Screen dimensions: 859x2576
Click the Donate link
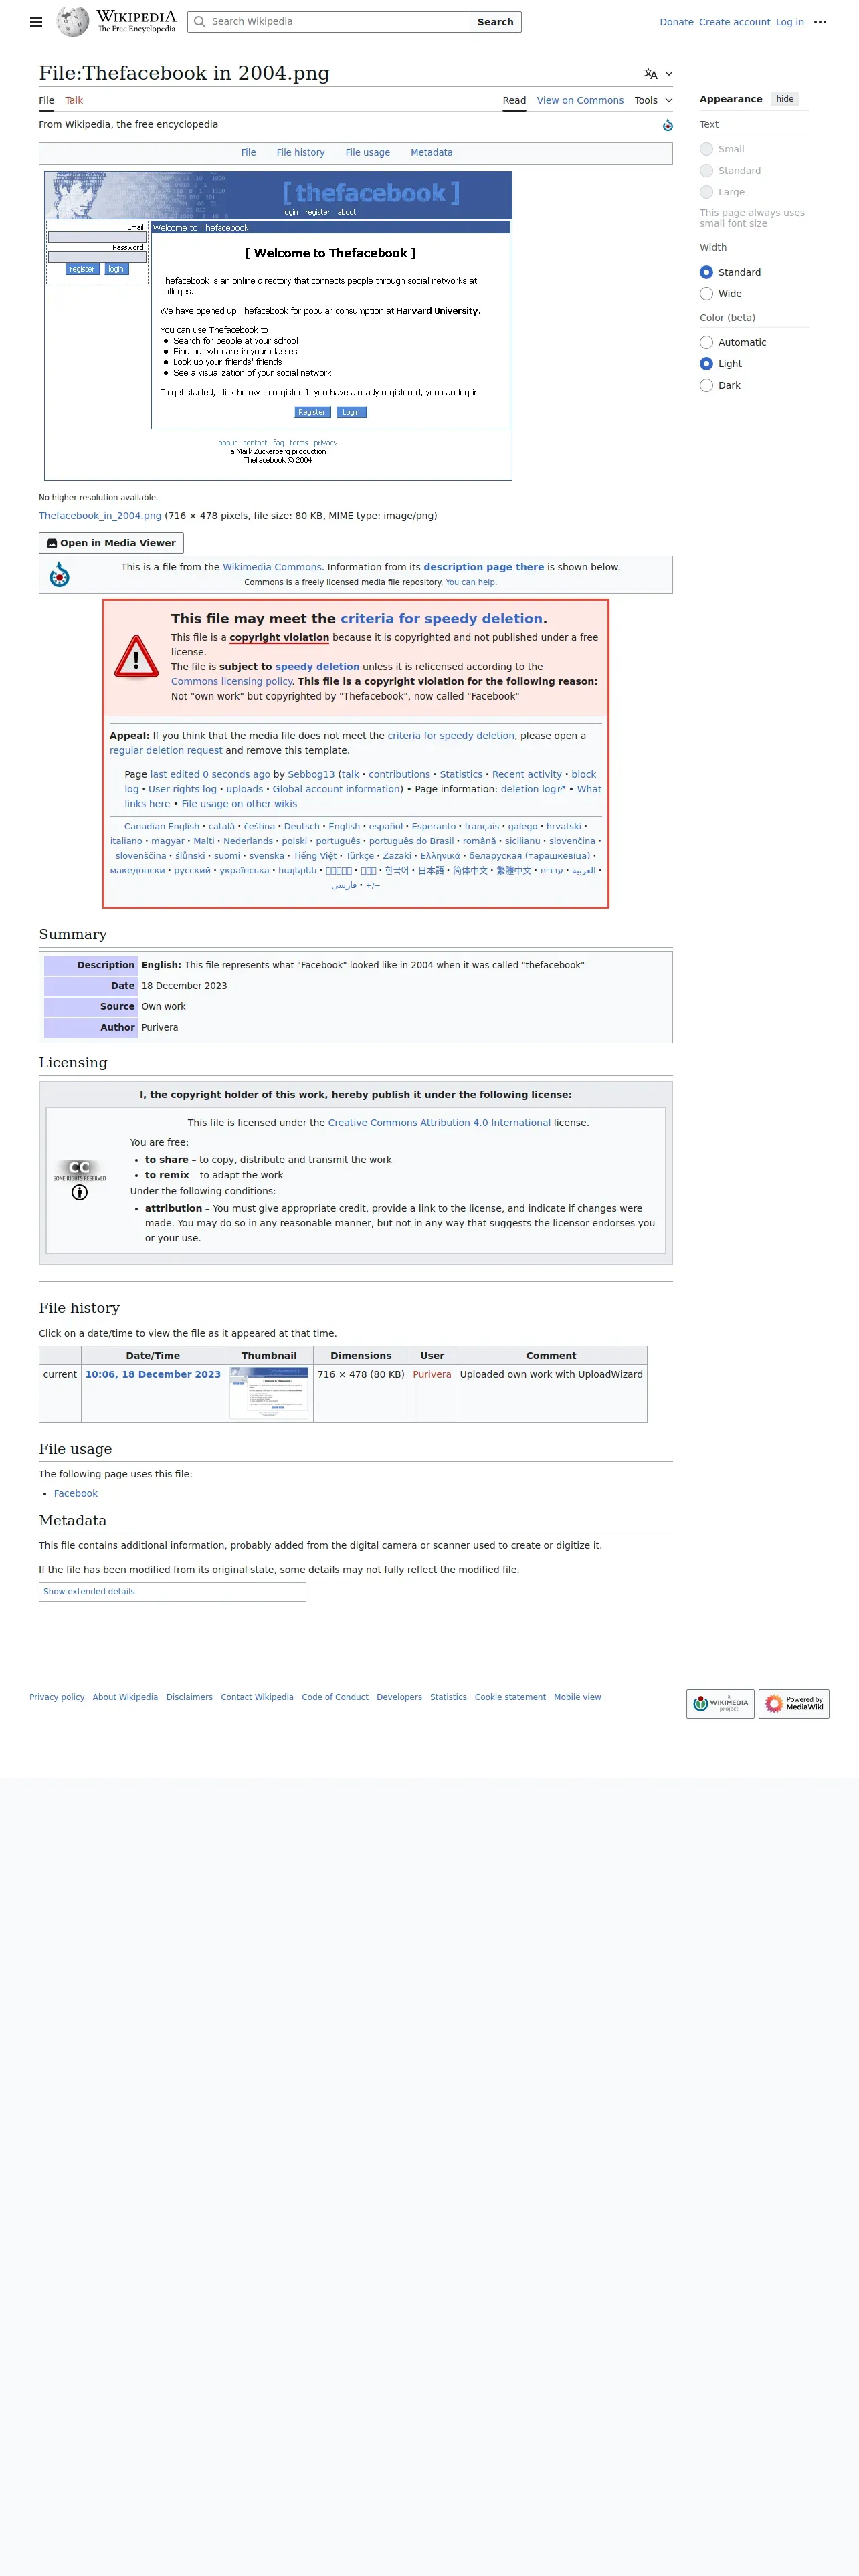(x=676, y=22)
